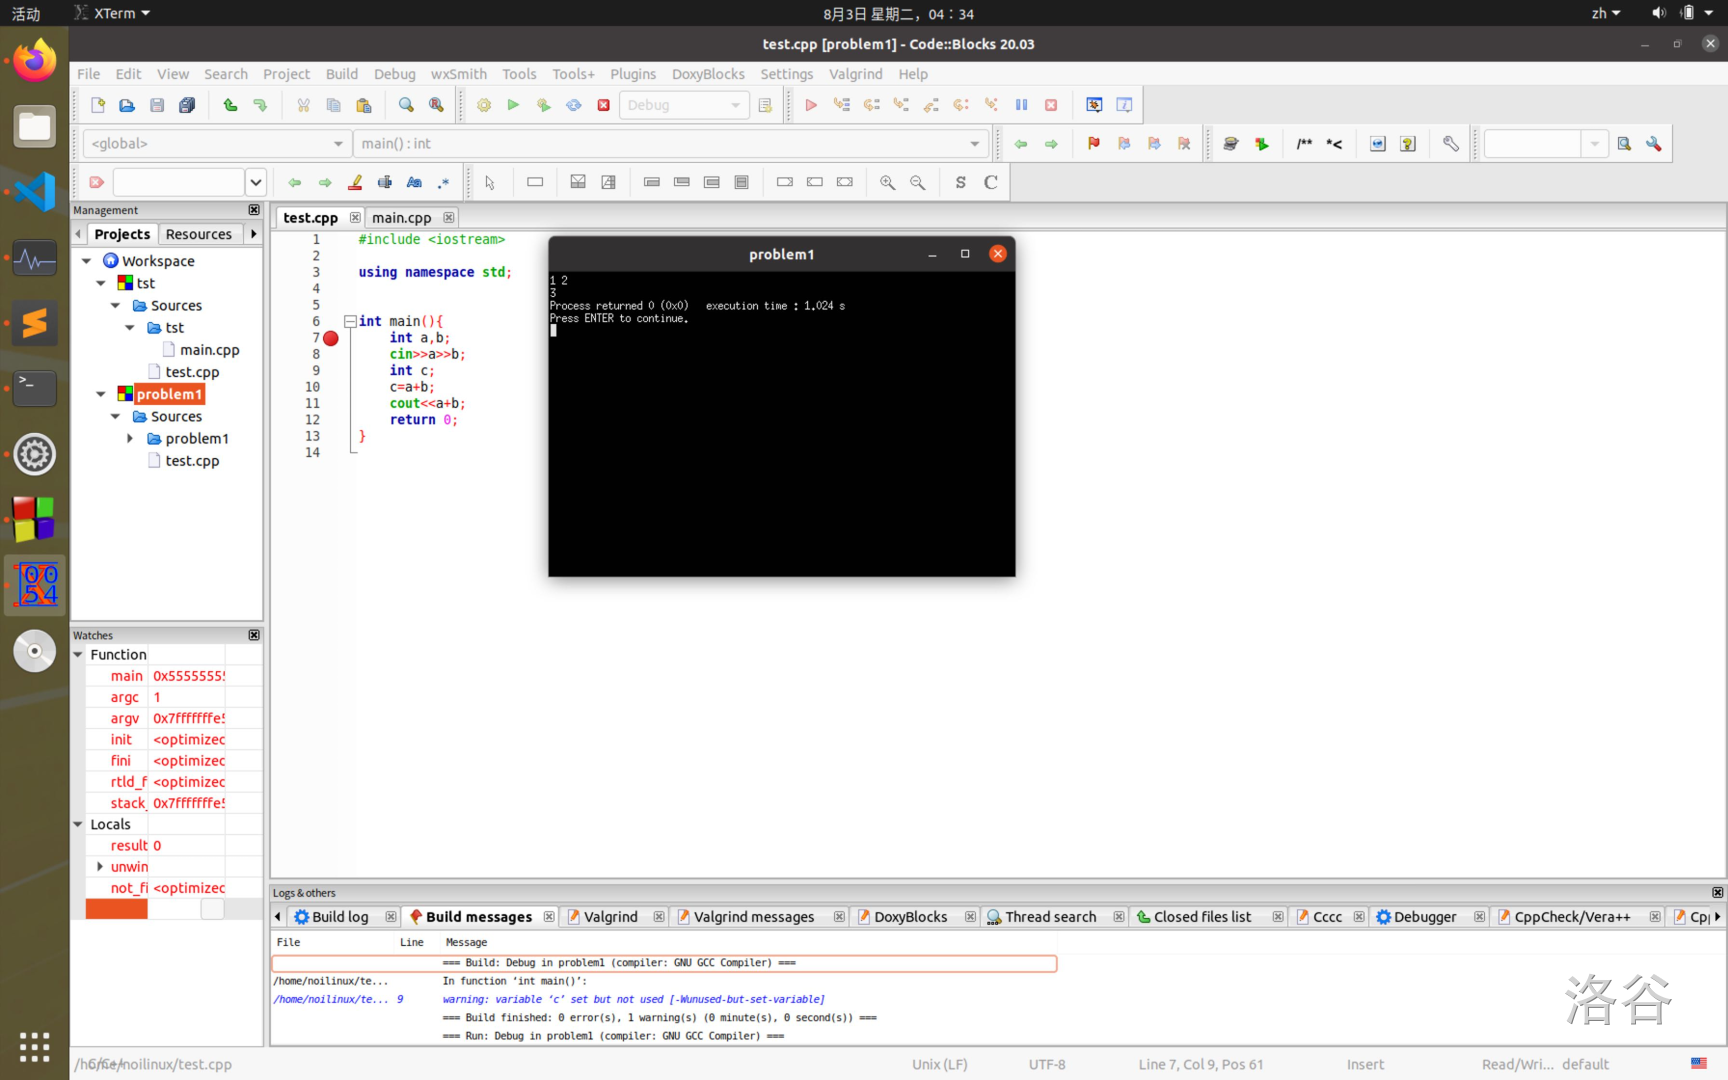
Task: Click the Redo arrow icon
Action: [x=260, y=105]
